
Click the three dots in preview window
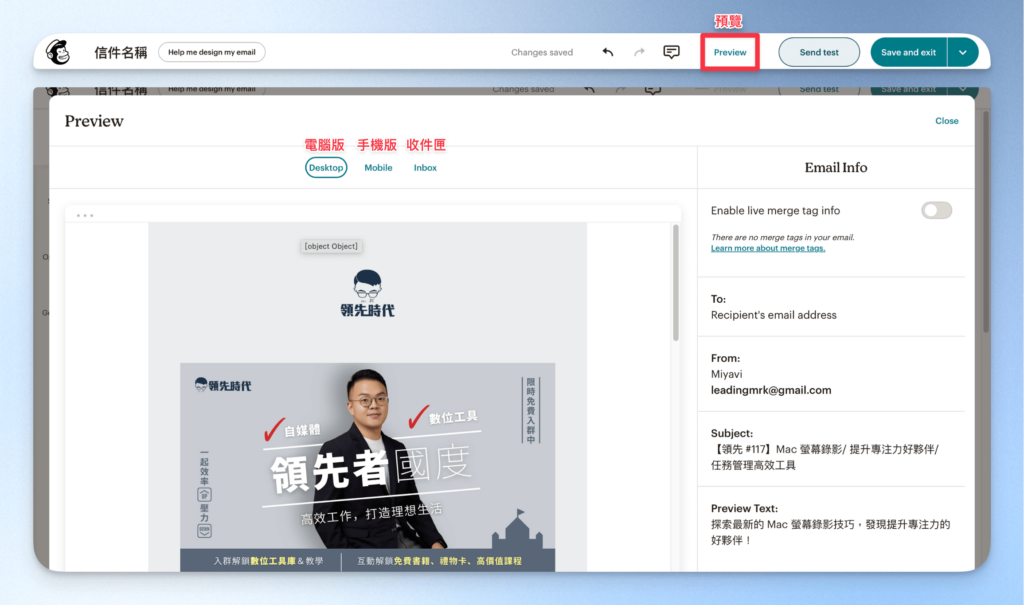[x=85, y=215]
